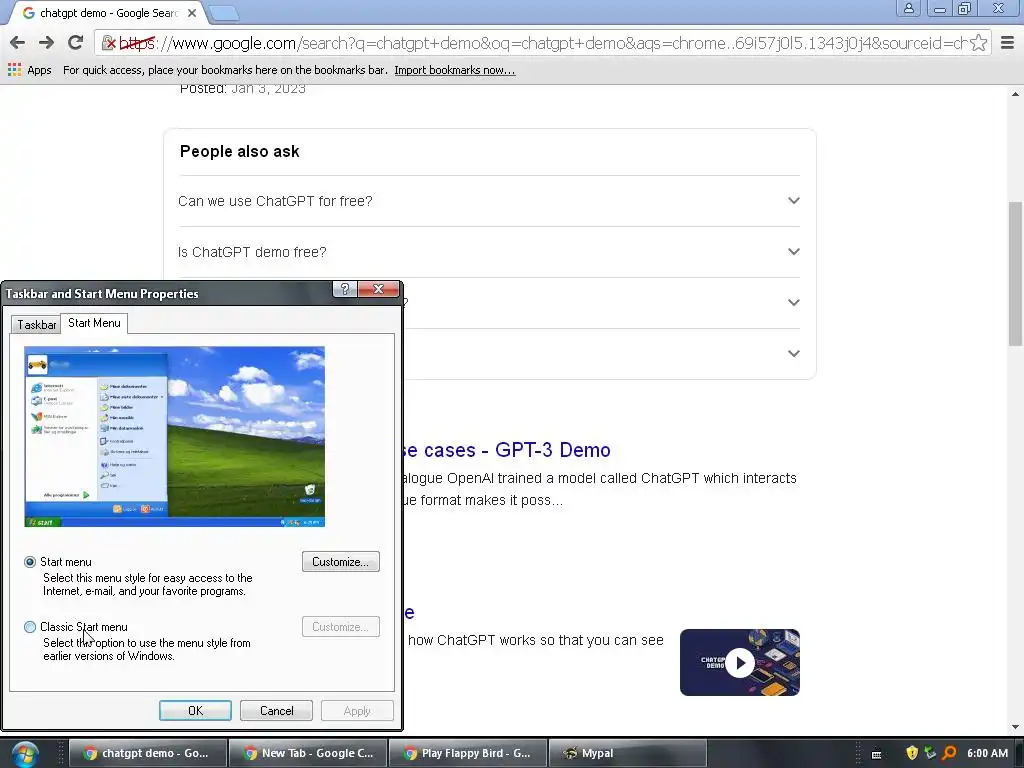Switch to 'Play Flappy Bird - G...' taskbar window
Viewport: 1024px width, 768px height.
pyautogui.click(x=468, y=753)
